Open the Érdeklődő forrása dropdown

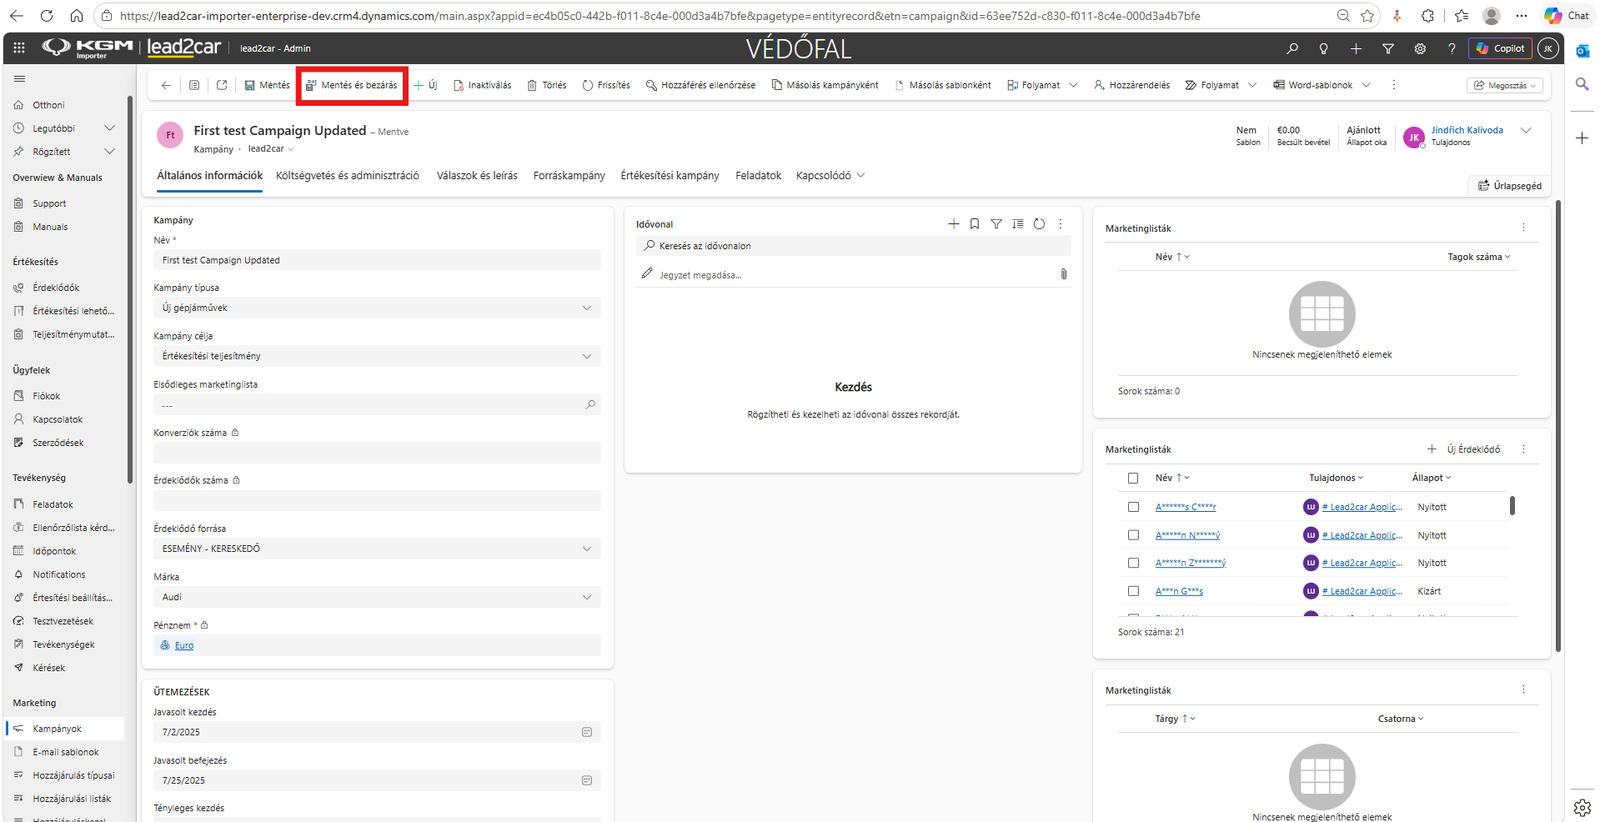(377, 549)
